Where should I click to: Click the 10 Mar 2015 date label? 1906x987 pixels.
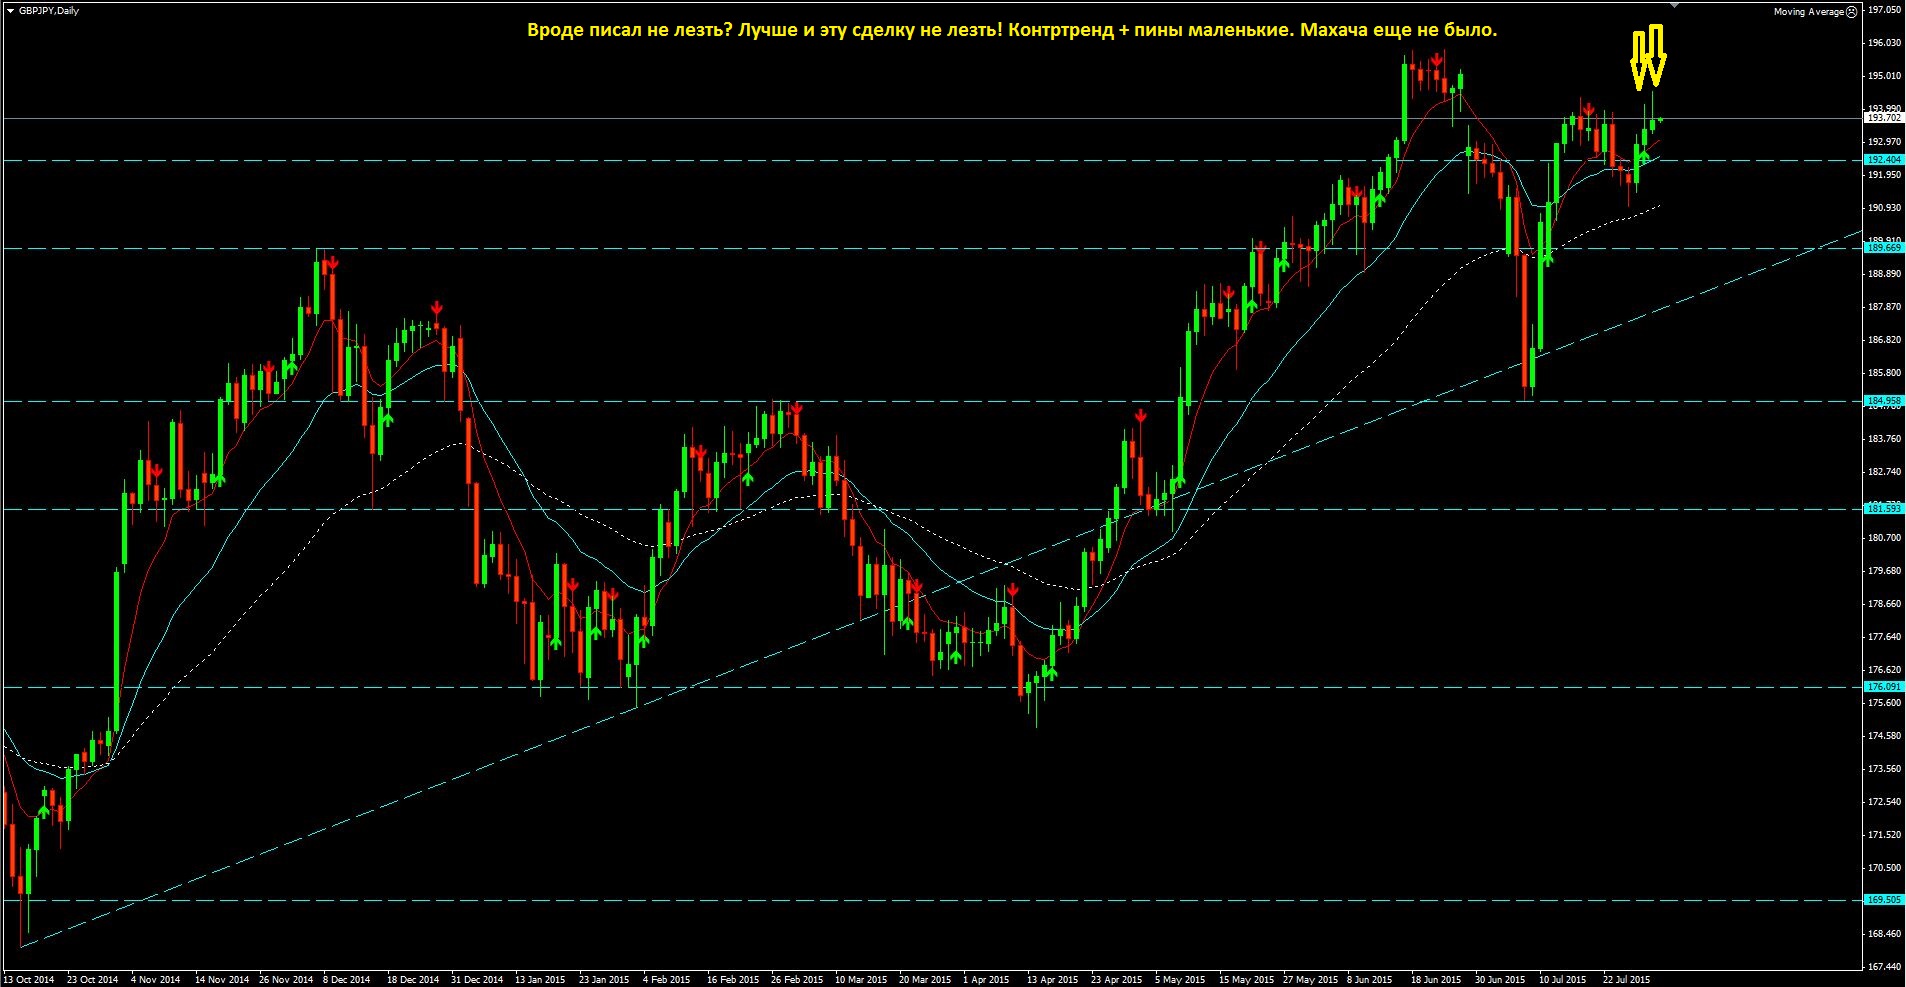(861, 980)
